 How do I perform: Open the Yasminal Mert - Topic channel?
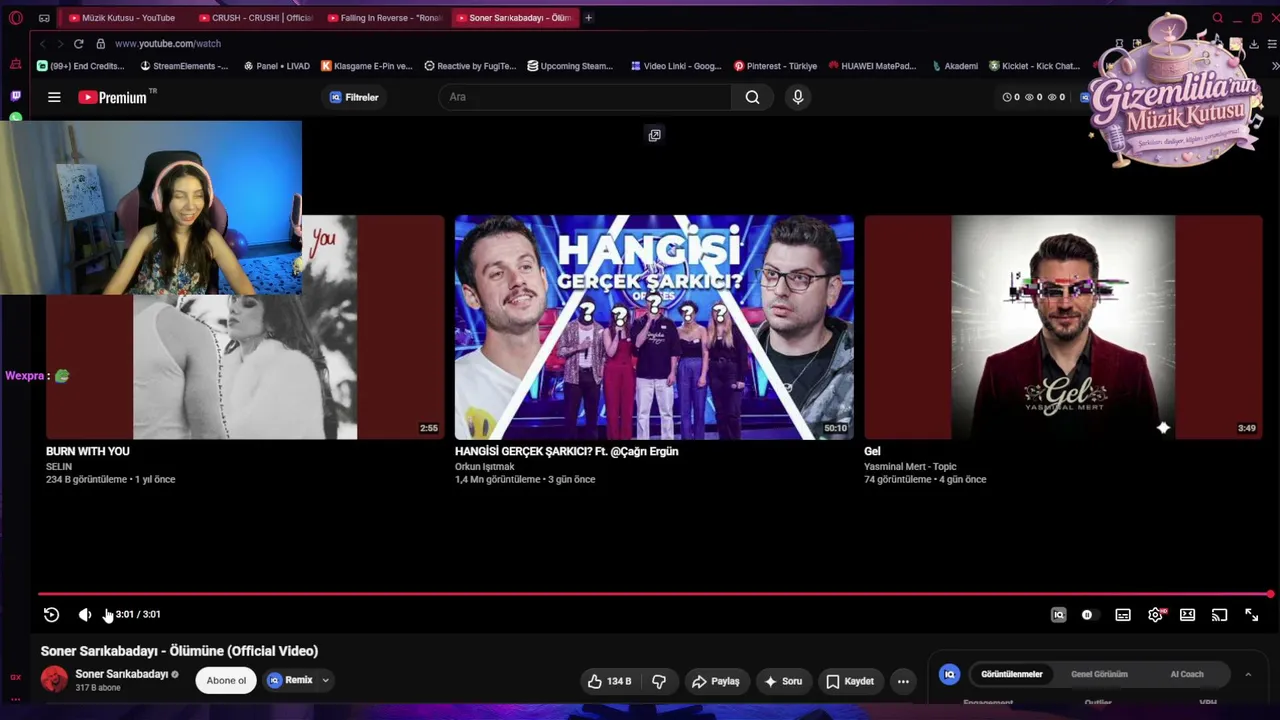click(910, 466)
